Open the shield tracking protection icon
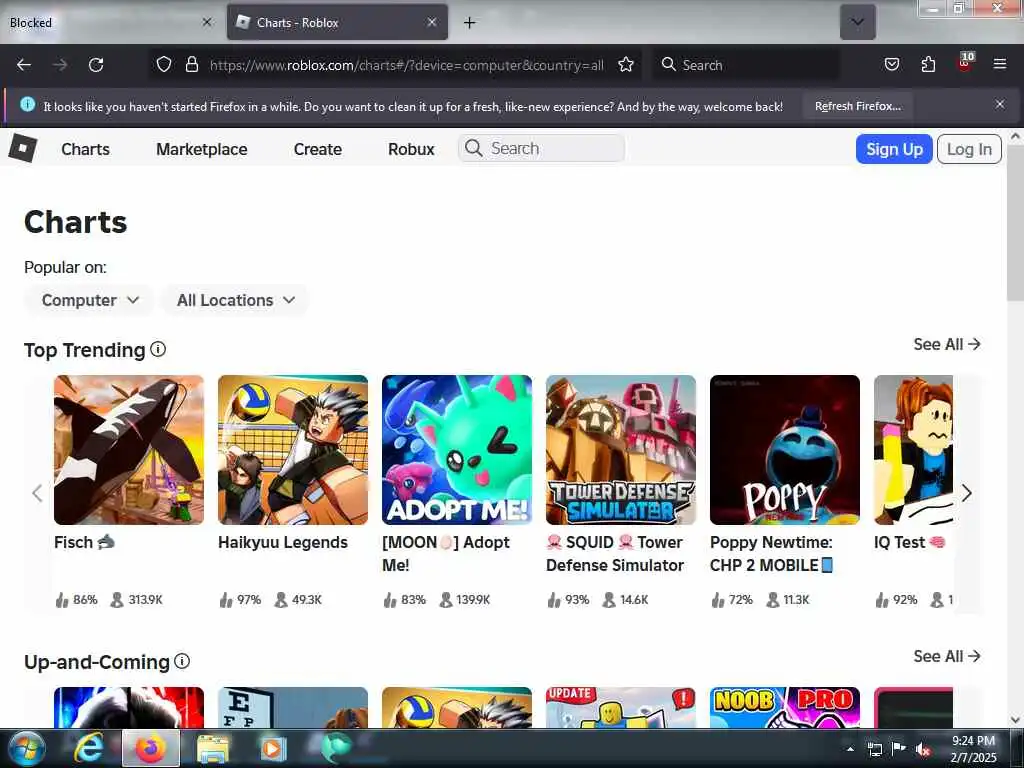 click(164, 64)
